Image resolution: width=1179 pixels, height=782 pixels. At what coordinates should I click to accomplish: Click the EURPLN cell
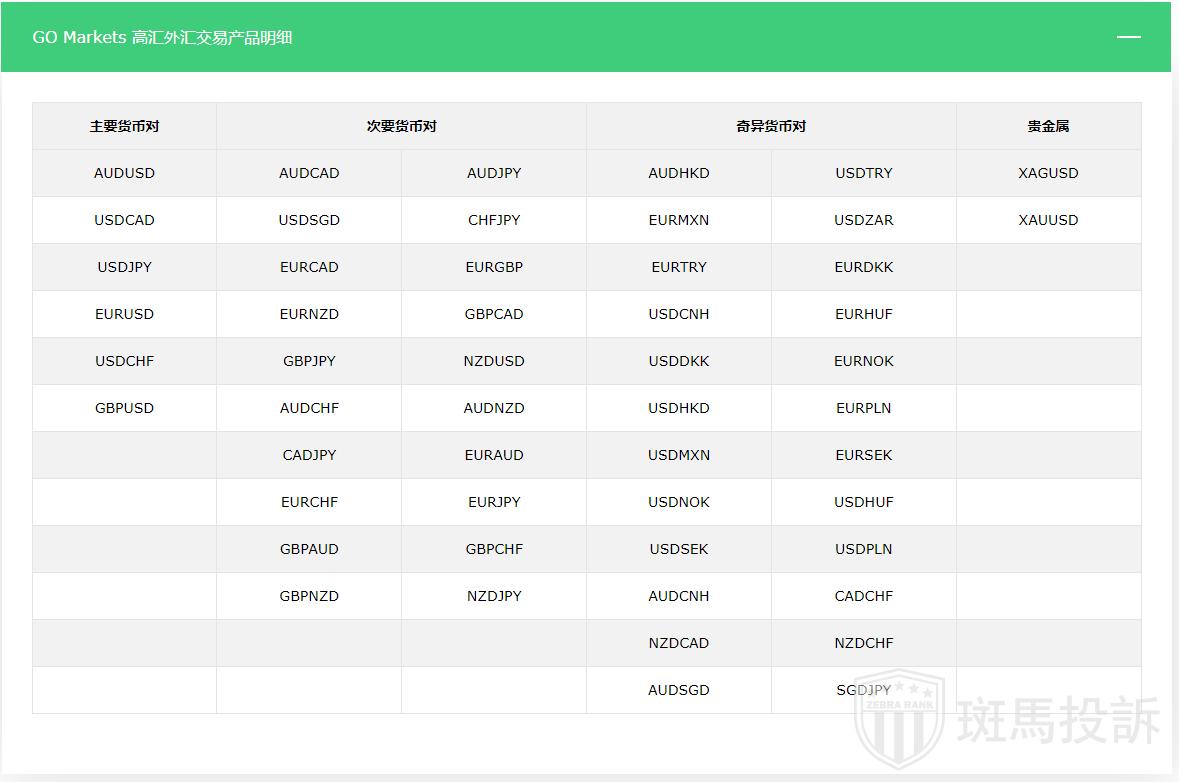click(x=864, y=408)
